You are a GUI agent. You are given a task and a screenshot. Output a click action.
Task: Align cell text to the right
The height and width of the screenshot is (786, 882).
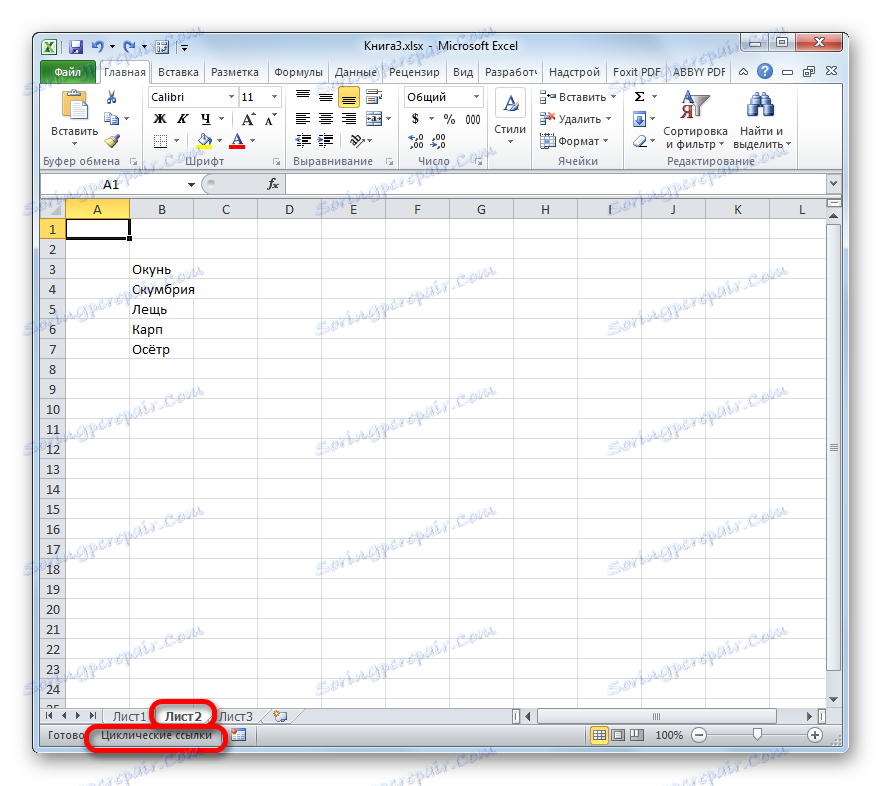(349, 119)
